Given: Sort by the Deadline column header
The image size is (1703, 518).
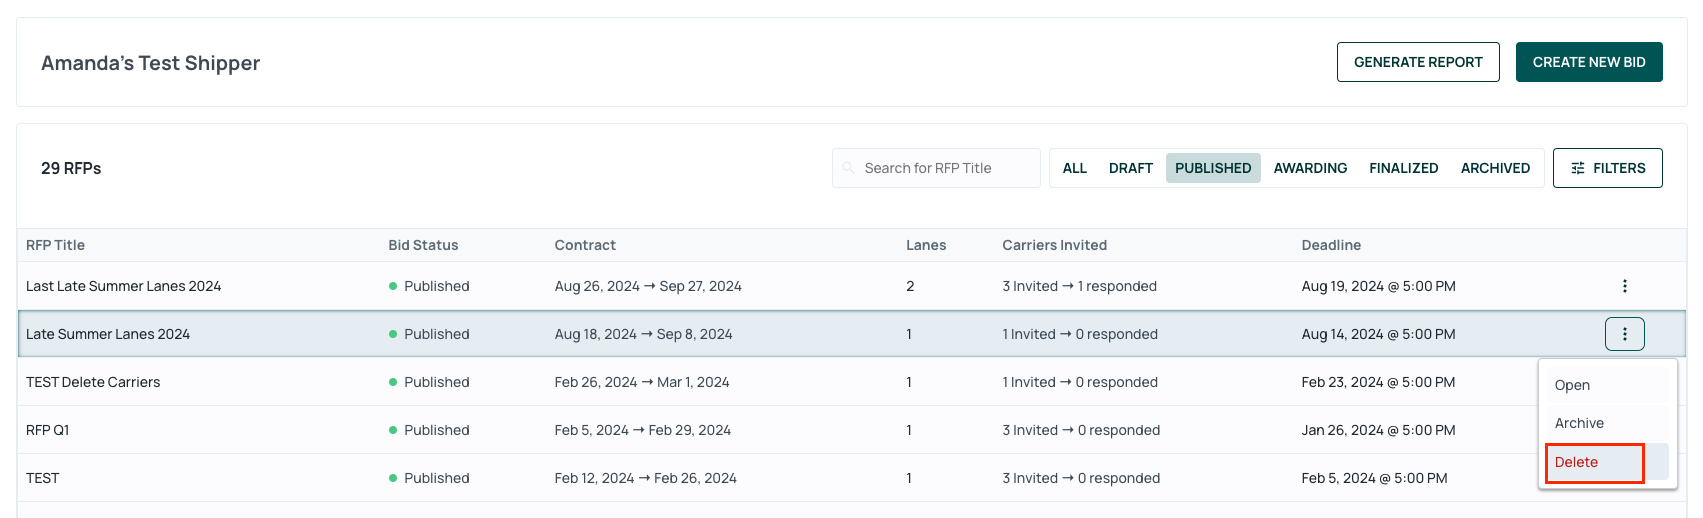Looking at the screenshot, I should coord(1330,245).
